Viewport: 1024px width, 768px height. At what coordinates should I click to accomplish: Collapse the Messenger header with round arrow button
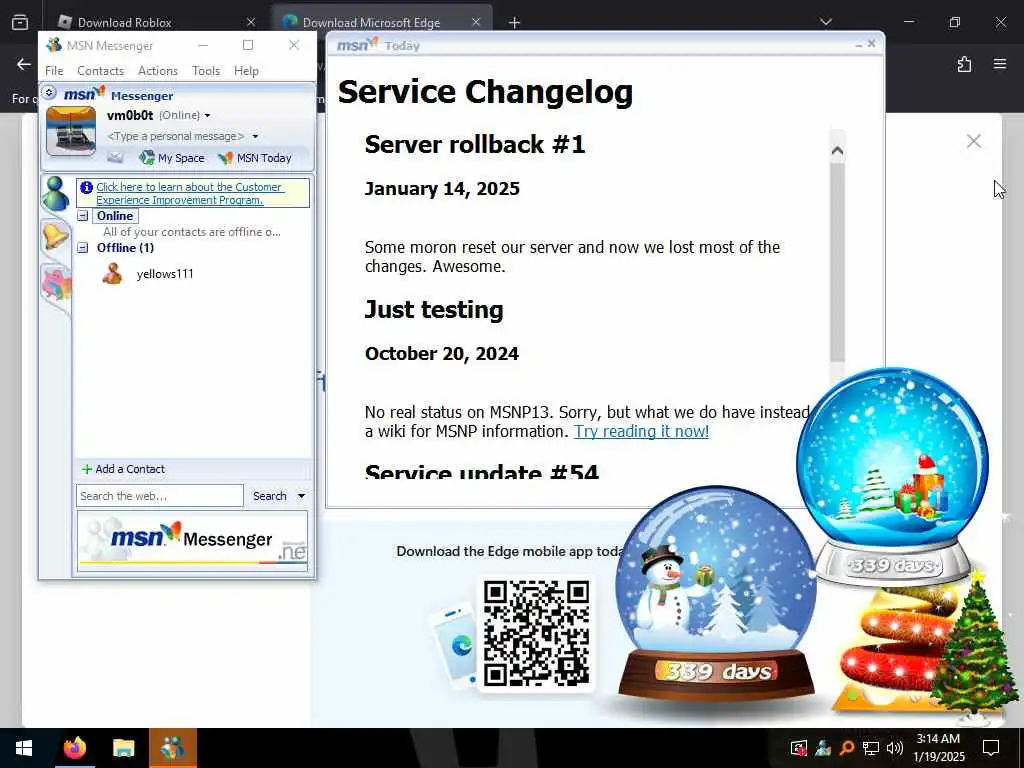49,93
